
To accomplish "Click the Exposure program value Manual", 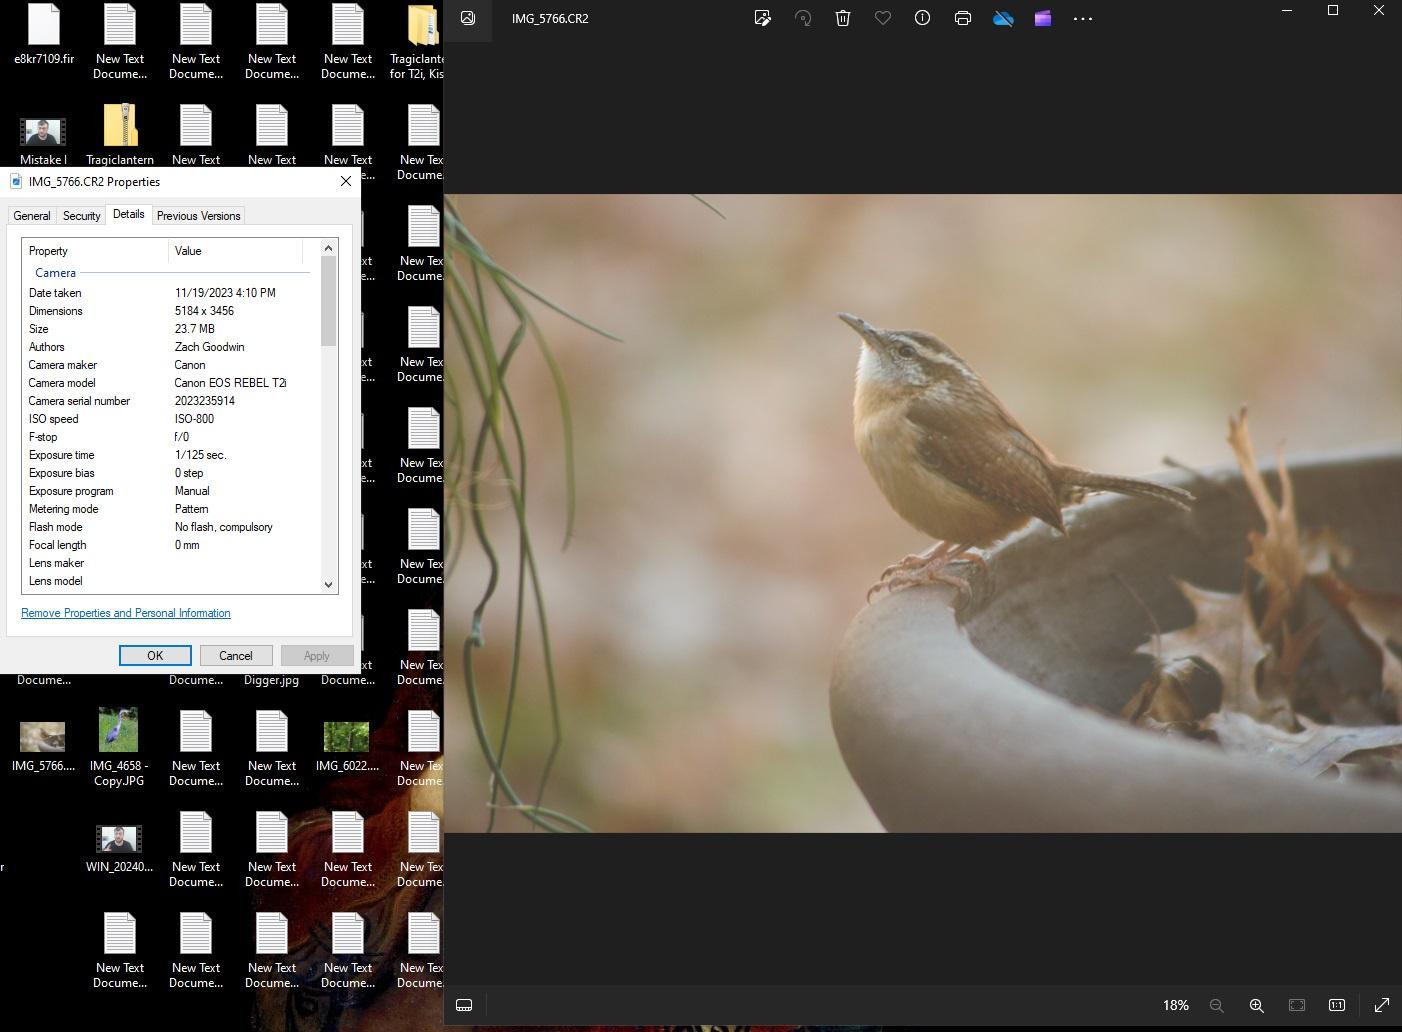I will click(192, 491).
